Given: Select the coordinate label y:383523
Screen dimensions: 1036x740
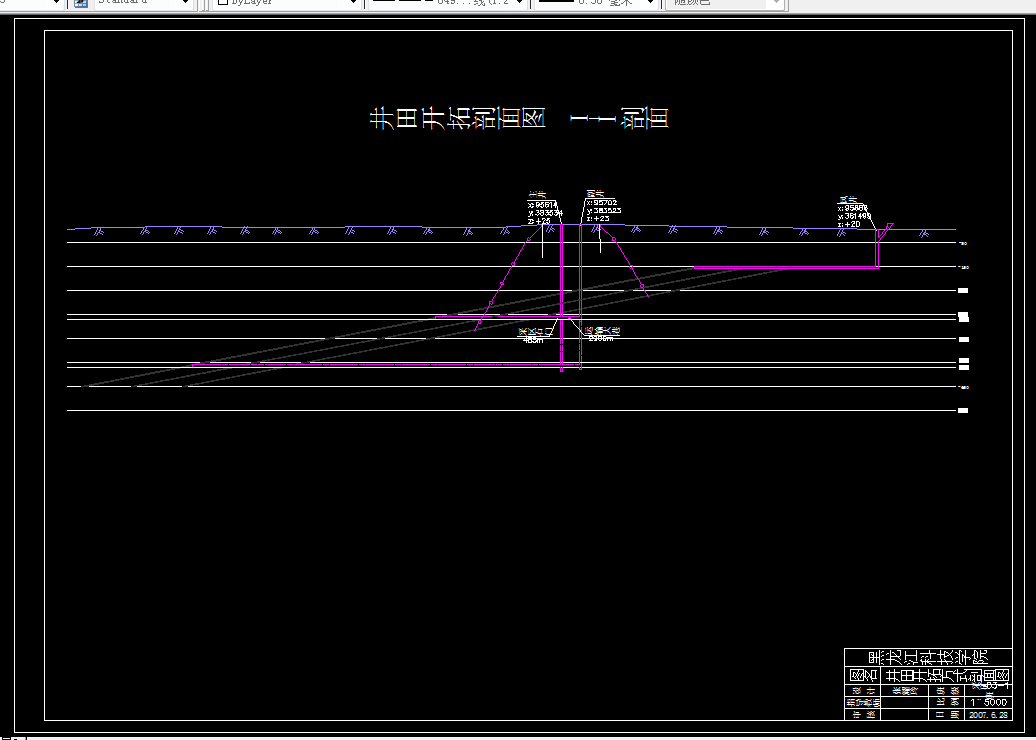Looking at the screenshot, I should pyautogui.click(x=604, y=211).
